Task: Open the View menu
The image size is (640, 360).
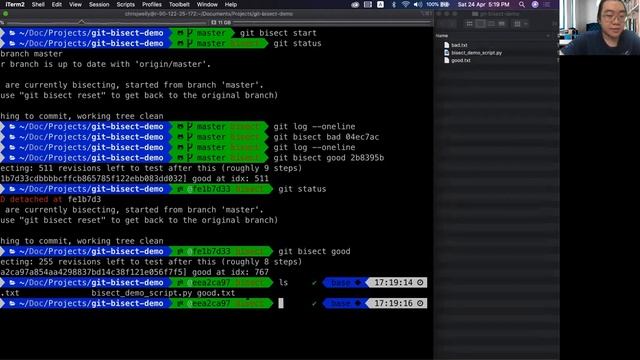Action: 75,4
